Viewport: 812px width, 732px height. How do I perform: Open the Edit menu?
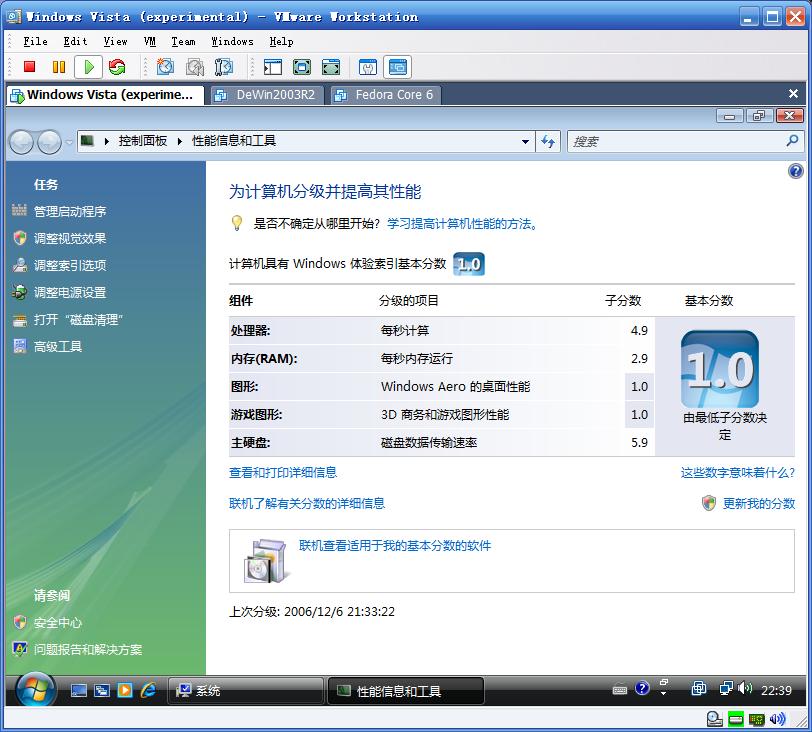(75, 41)
